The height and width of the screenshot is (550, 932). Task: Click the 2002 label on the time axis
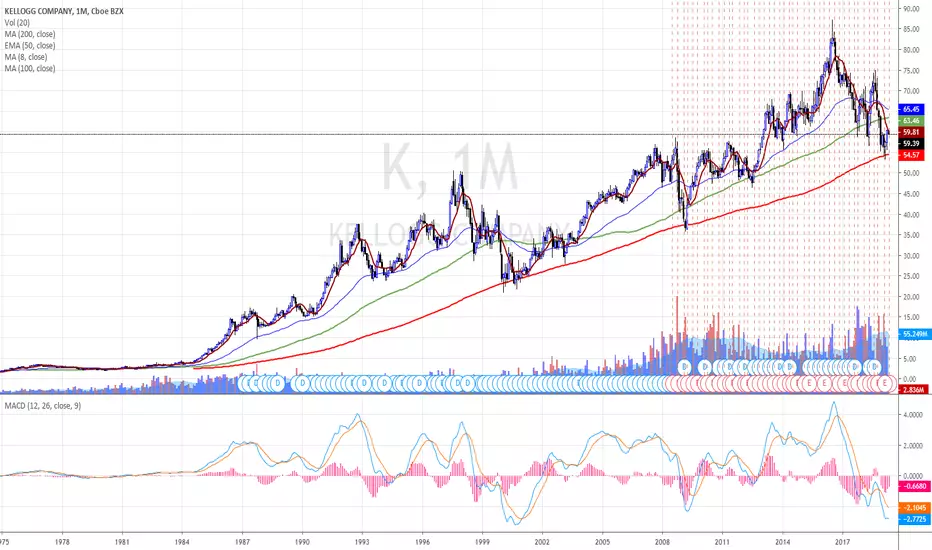(x=542, y=542)
